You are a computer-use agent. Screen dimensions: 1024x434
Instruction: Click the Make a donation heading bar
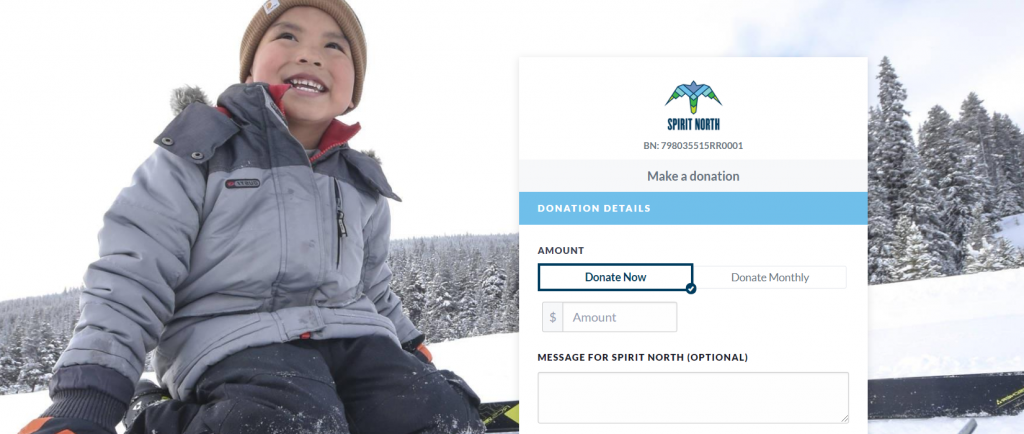click(693, 176)
